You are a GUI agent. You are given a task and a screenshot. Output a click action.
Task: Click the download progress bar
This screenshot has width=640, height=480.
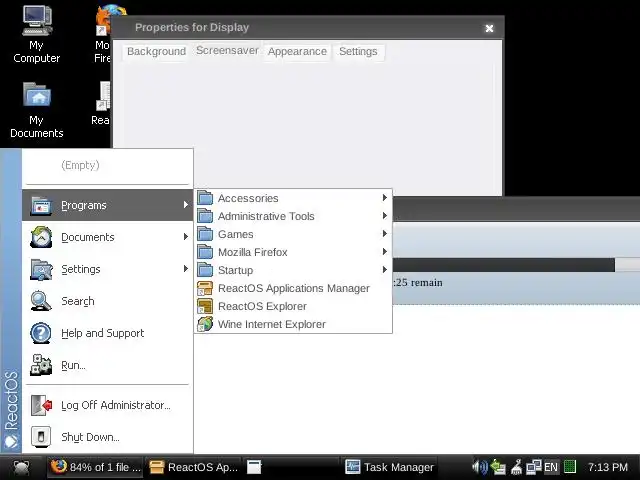click(x=516, y=264)
